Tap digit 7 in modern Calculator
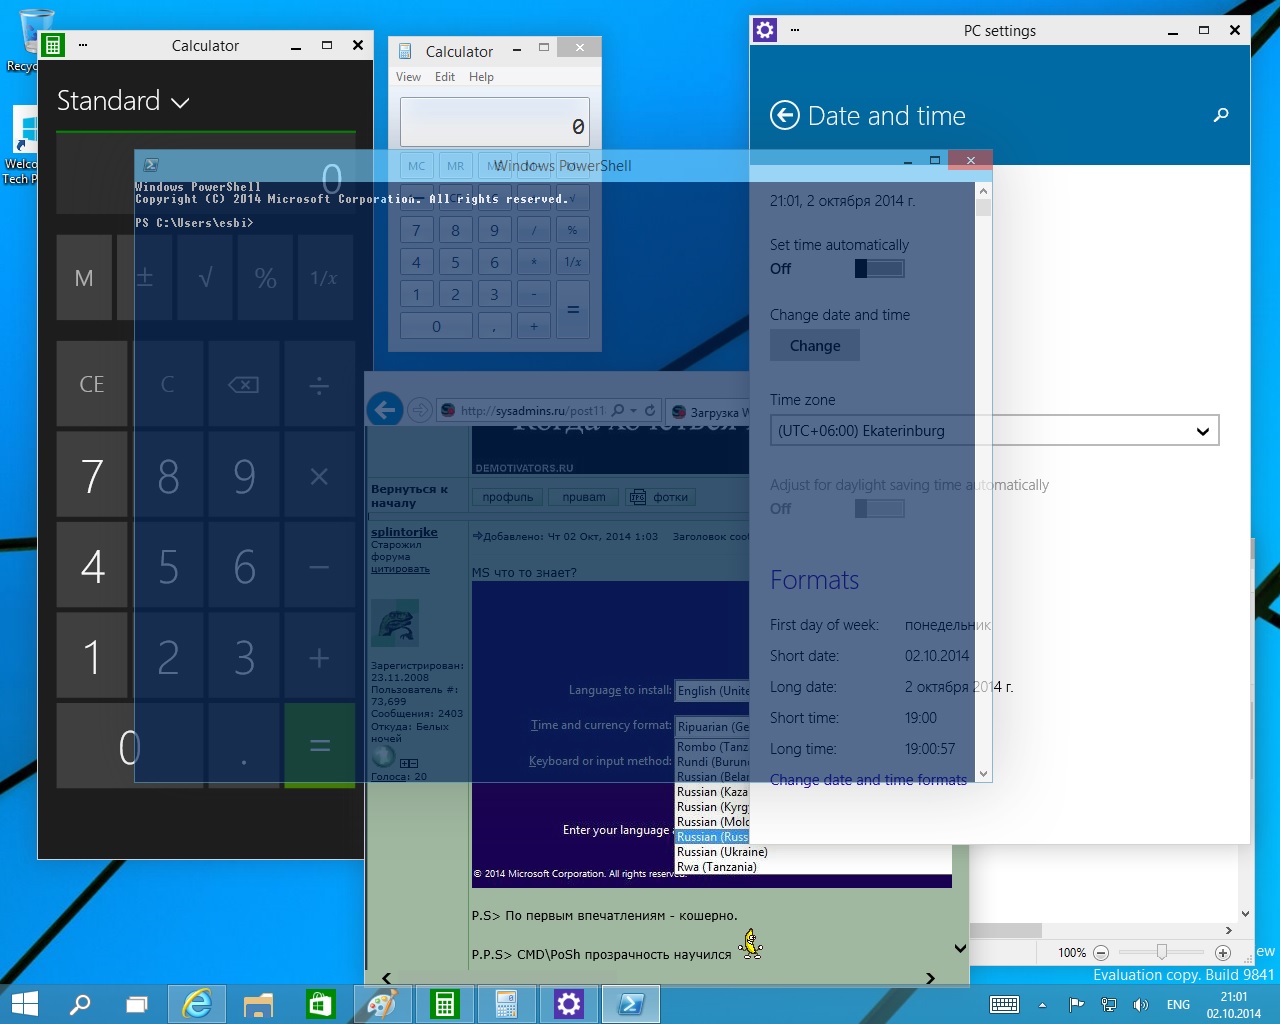This screenshot has width=1280, height=1024. [91, 475]
